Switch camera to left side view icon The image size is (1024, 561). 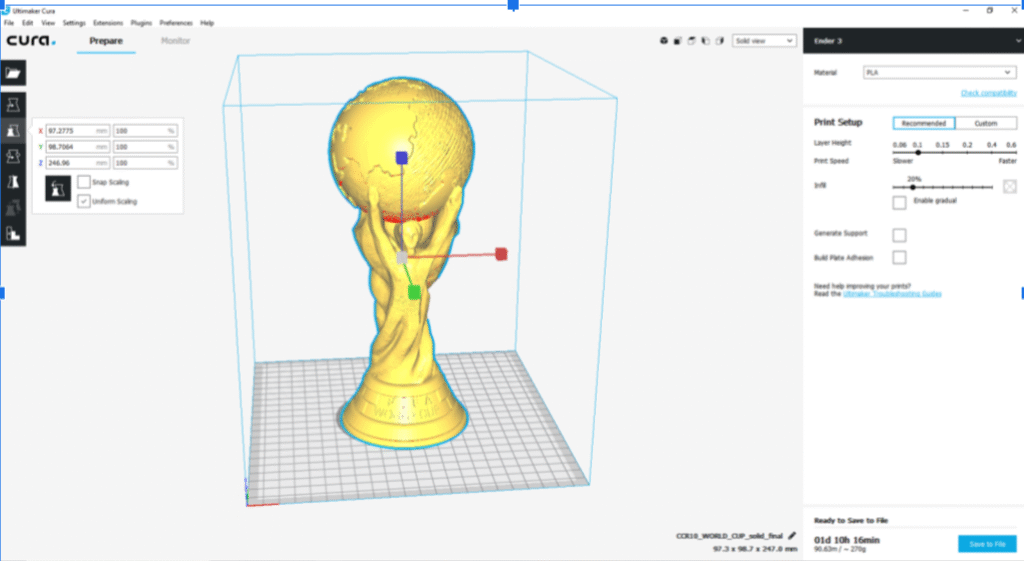pos(705,40)
